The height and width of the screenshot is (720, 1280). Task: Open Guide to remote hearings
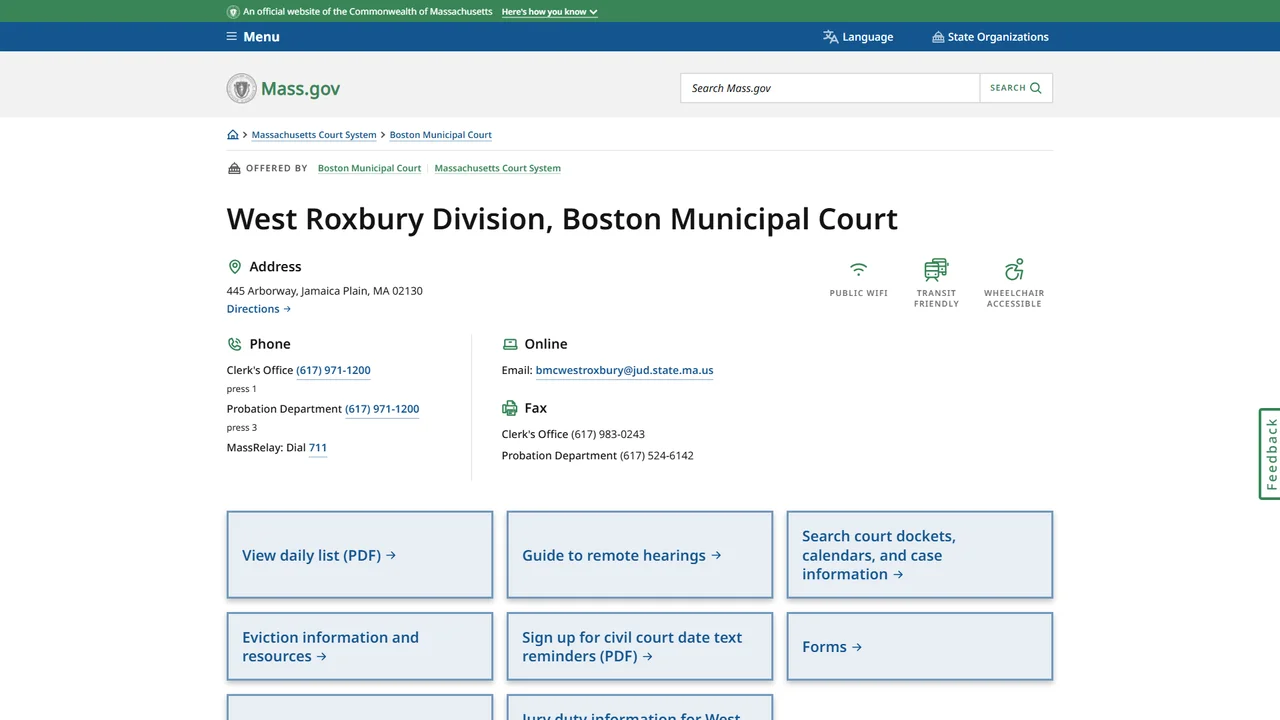click(640, 555)
